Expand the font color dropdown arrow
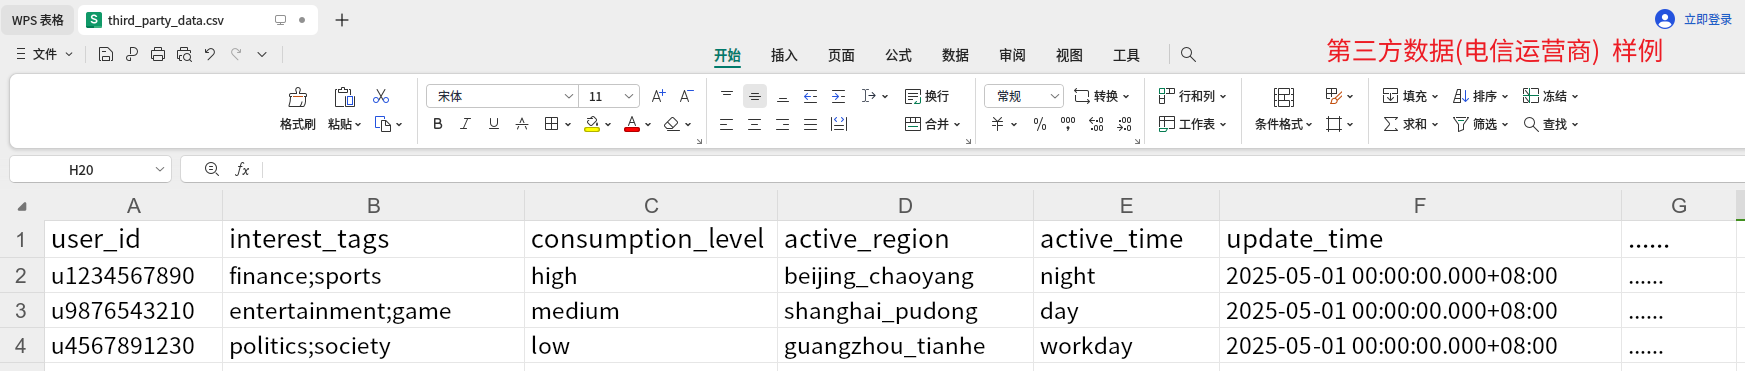Screen dimensions: 1745x371 (x=648, y=125)
